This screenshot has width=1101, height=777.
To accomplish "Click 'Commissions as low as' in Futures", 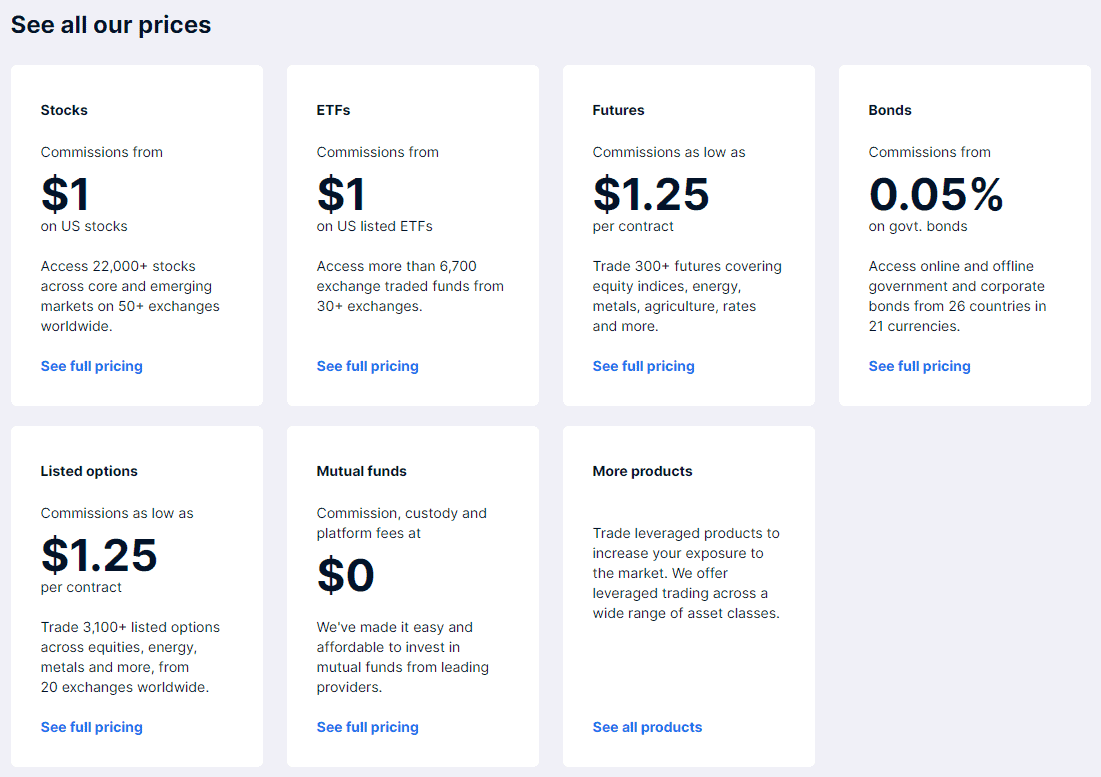I will click(x=669, y=152).
